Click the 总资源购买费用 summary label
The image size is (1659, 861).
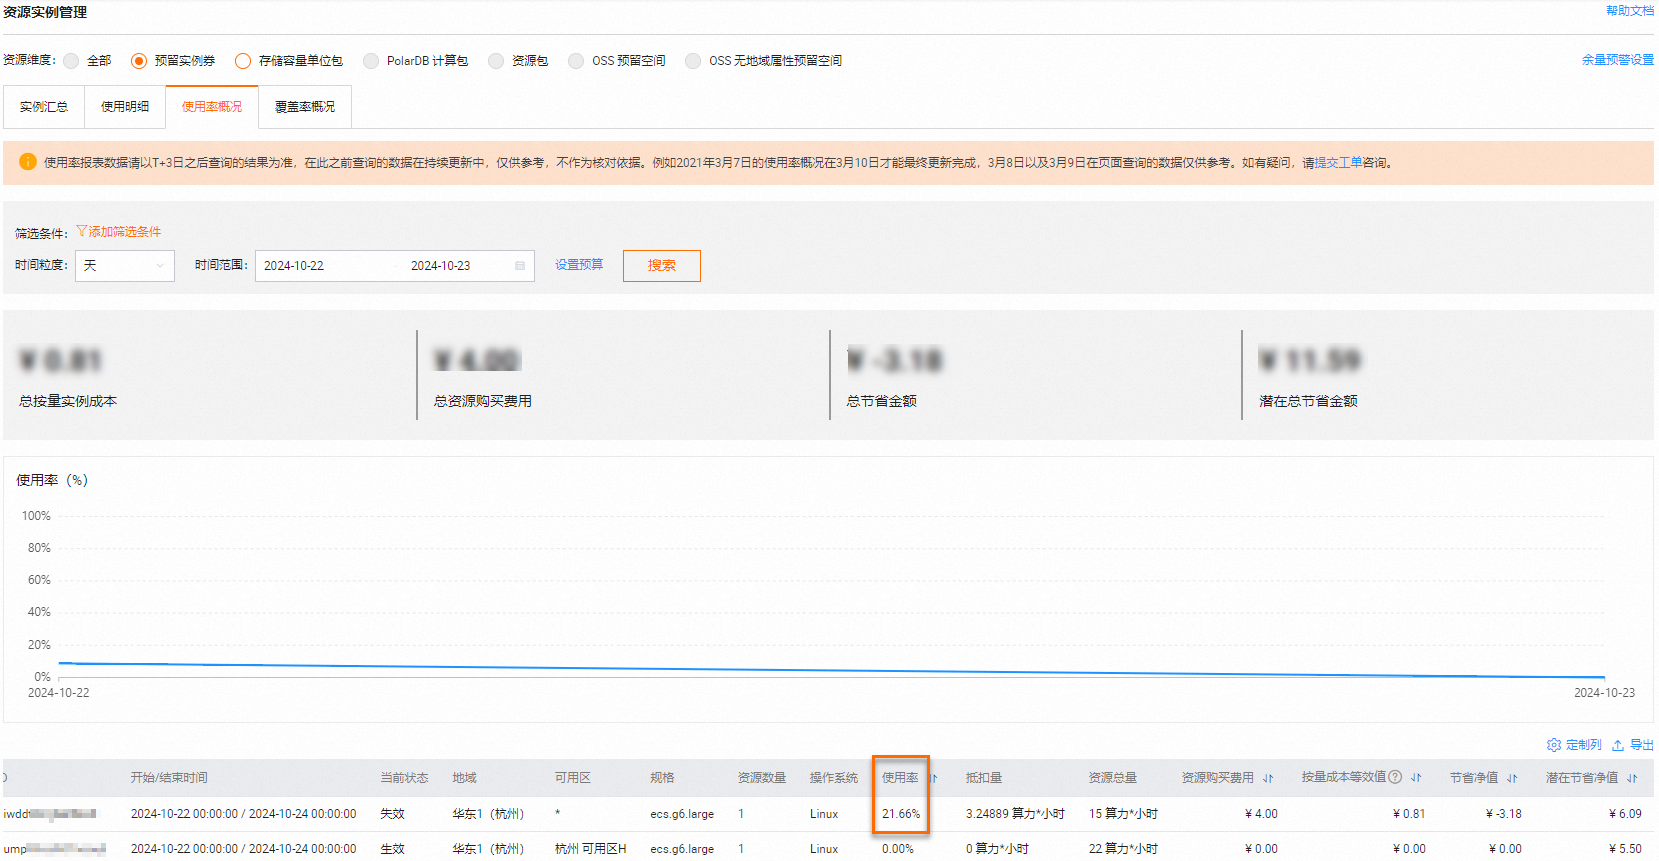[482, 401]
